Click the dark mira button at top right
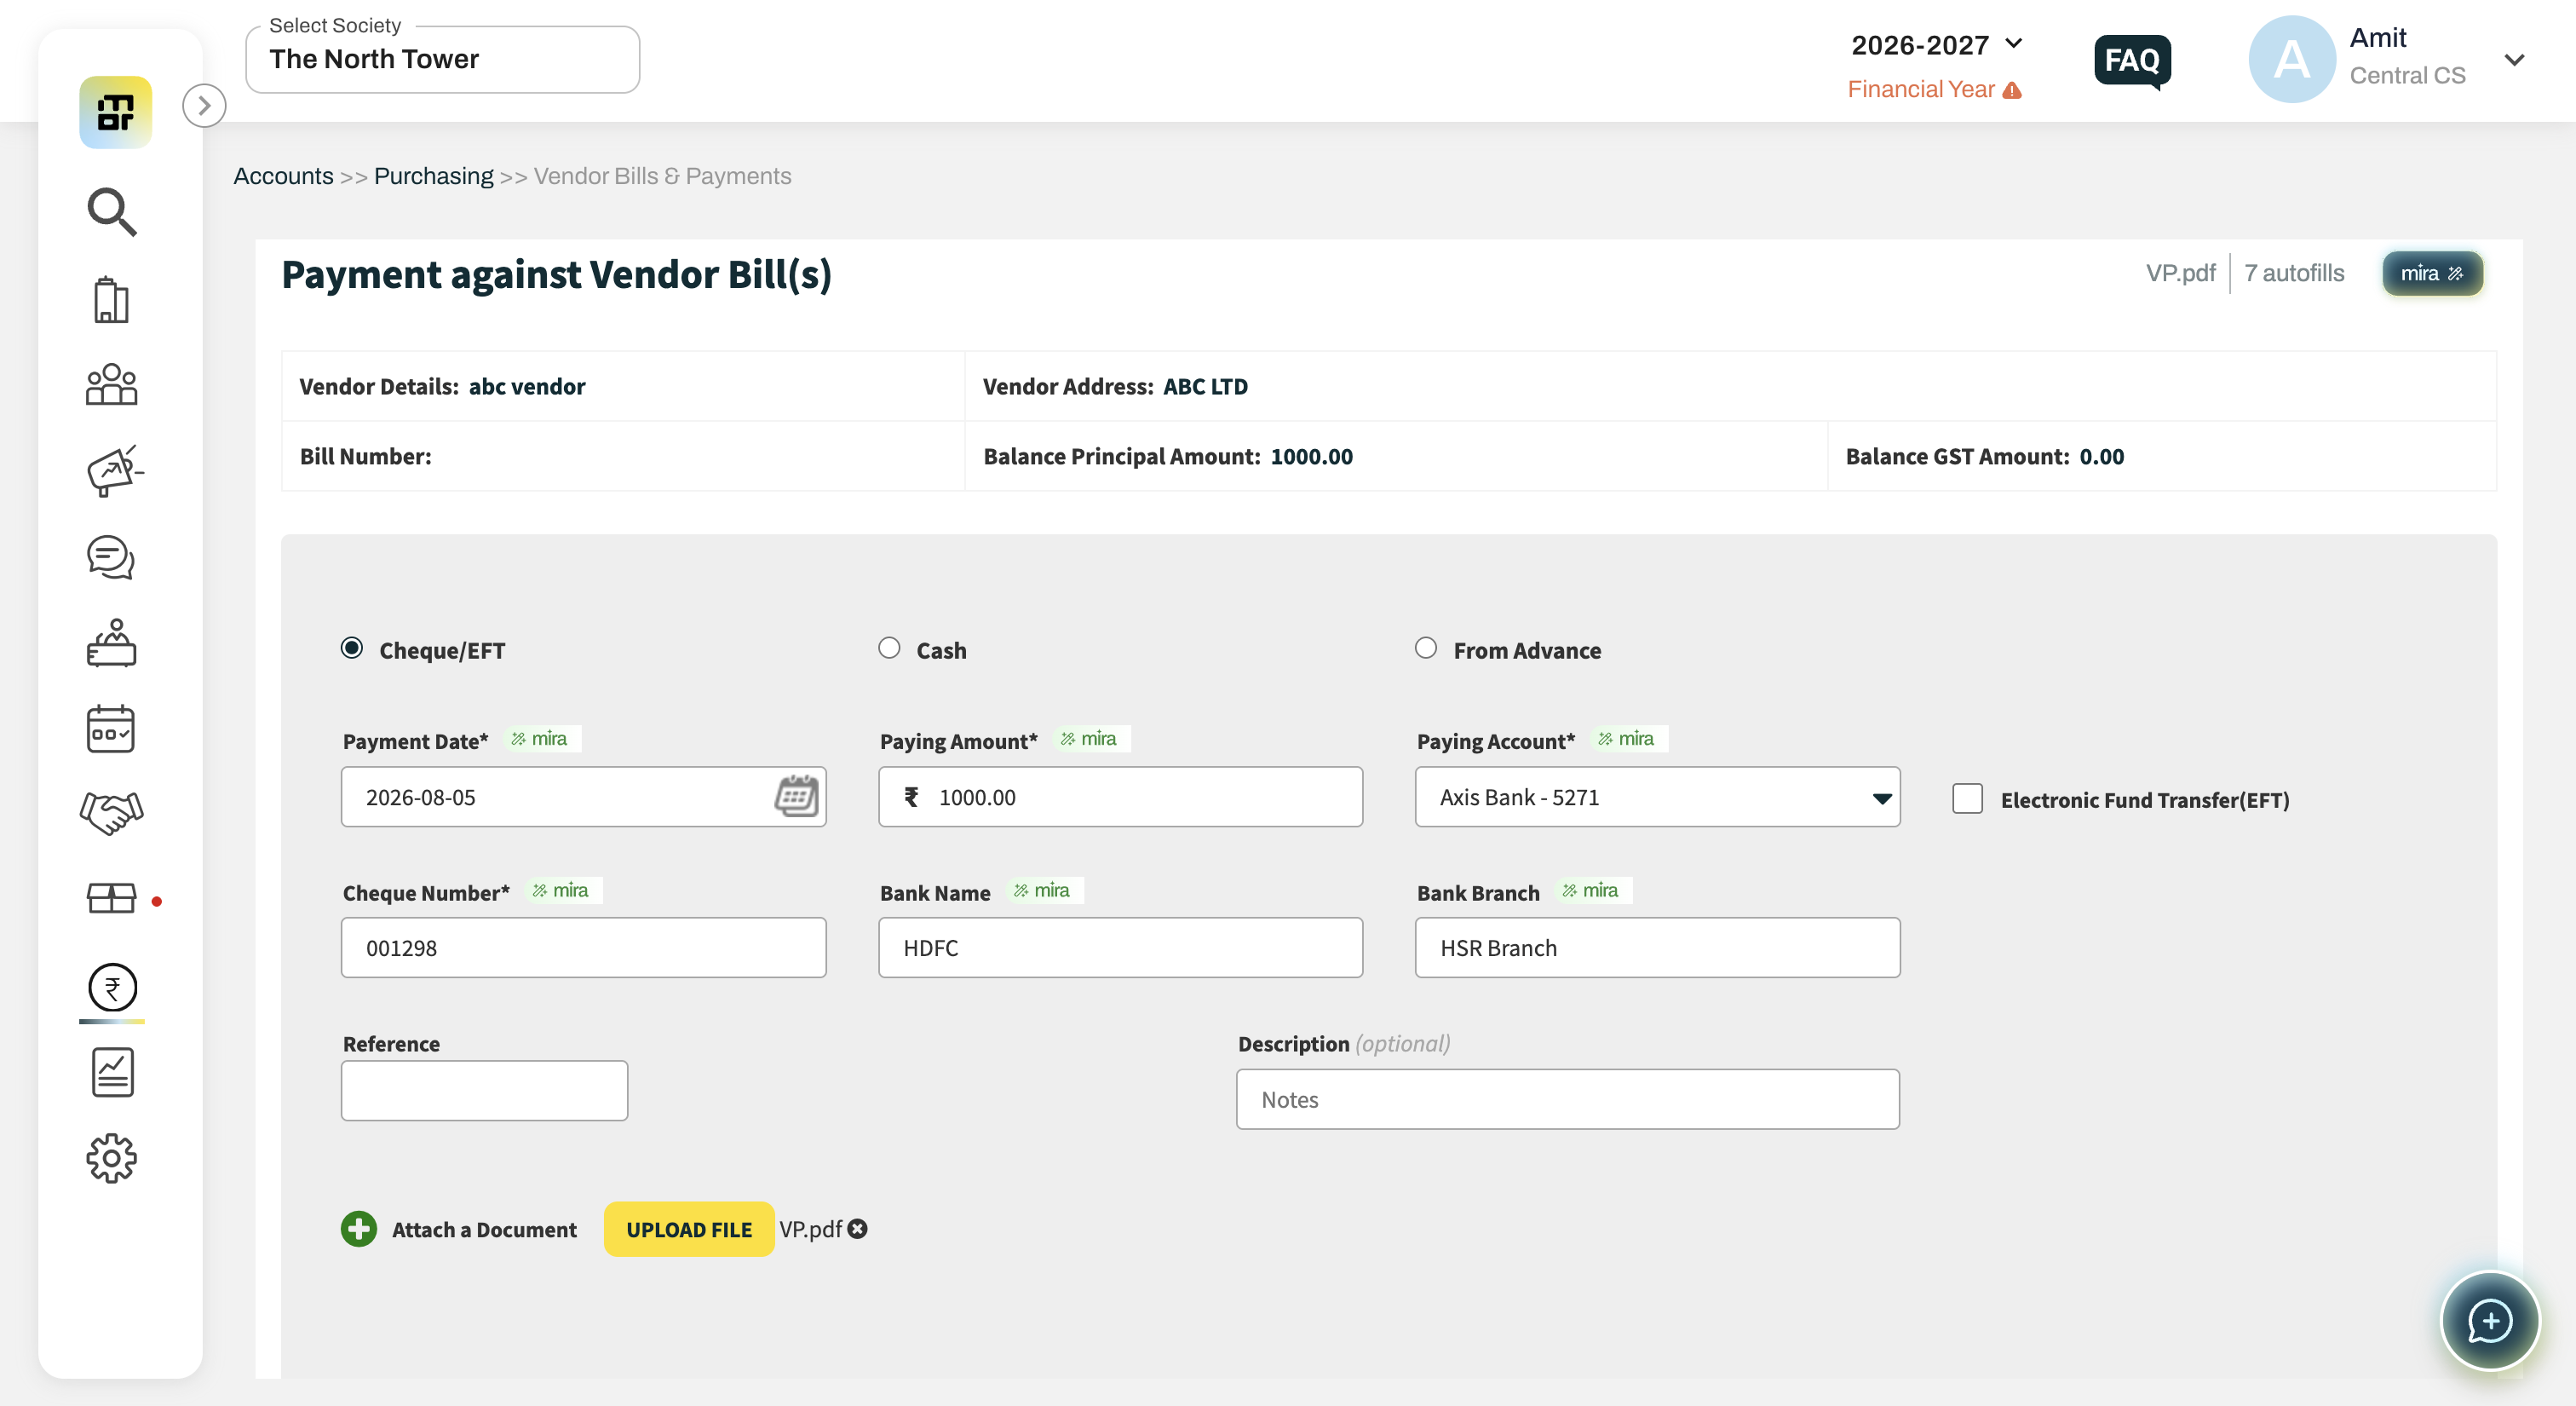This screenshot has height=1406, width=2576. 2432,273
